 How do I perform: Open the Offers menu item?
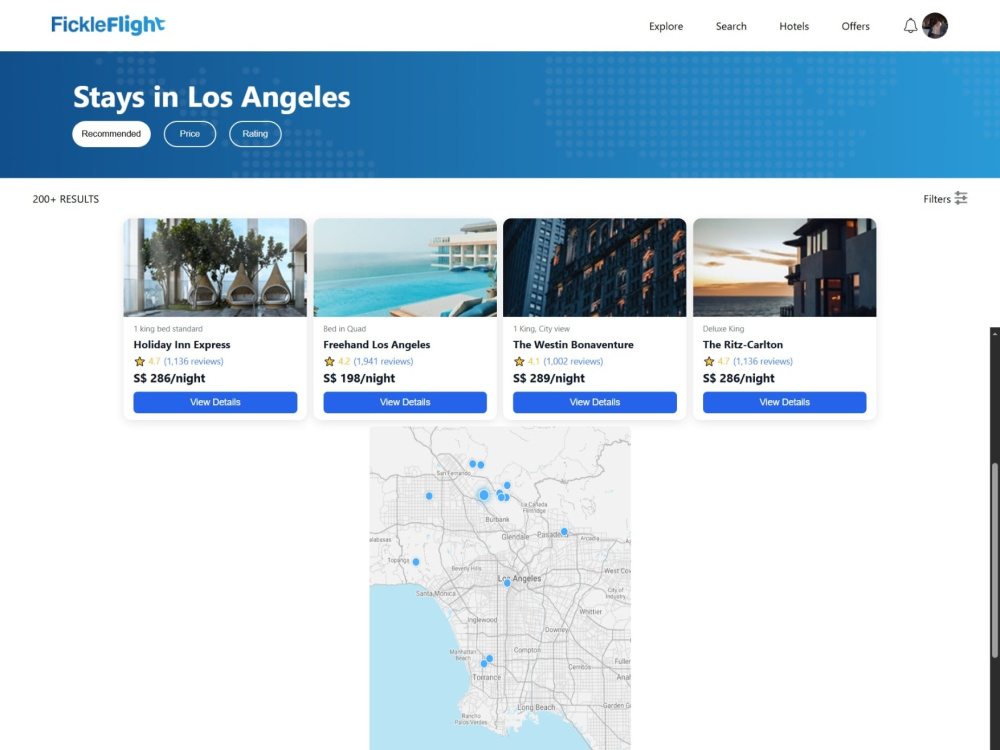(x=855, y=26)
